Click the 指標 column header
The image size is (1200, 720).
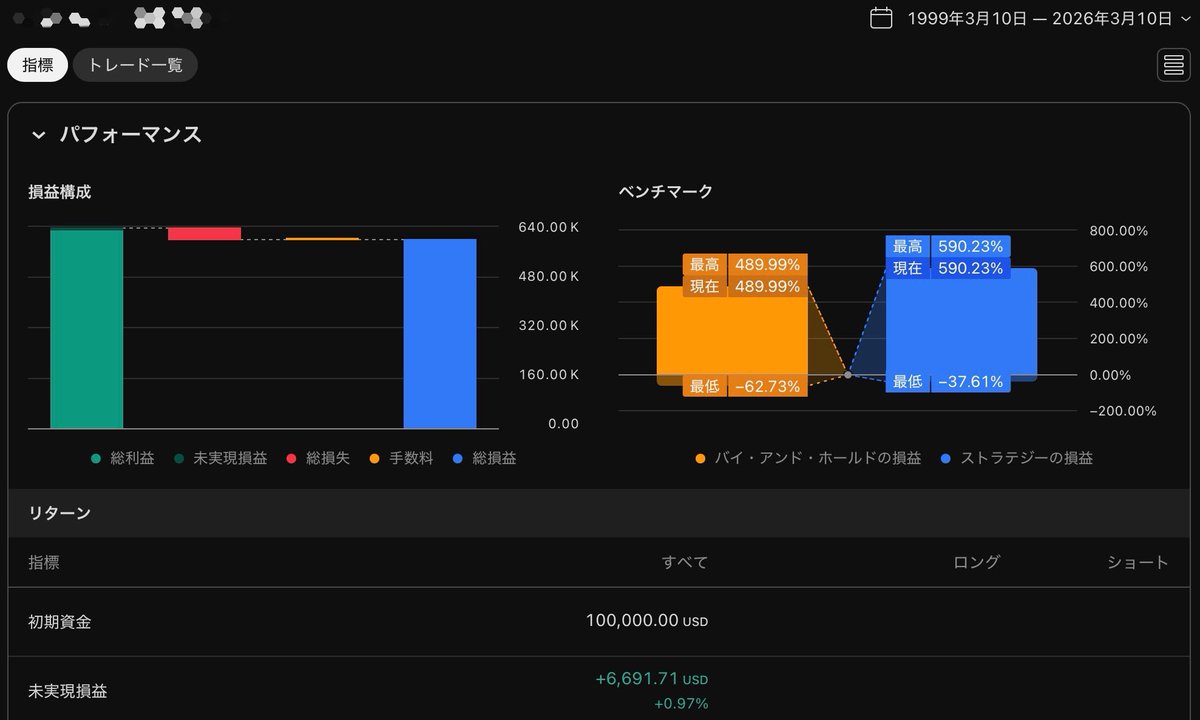coord(44,563)
